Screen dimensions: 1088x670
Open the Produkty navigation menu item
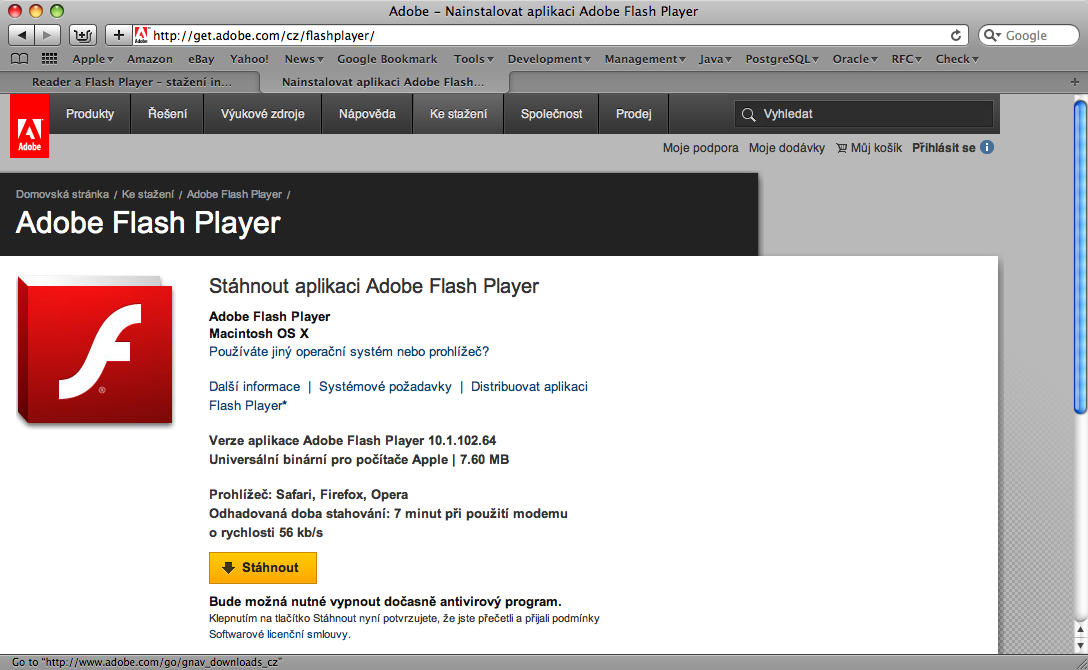pyautogui.click(x=90, y=114)
